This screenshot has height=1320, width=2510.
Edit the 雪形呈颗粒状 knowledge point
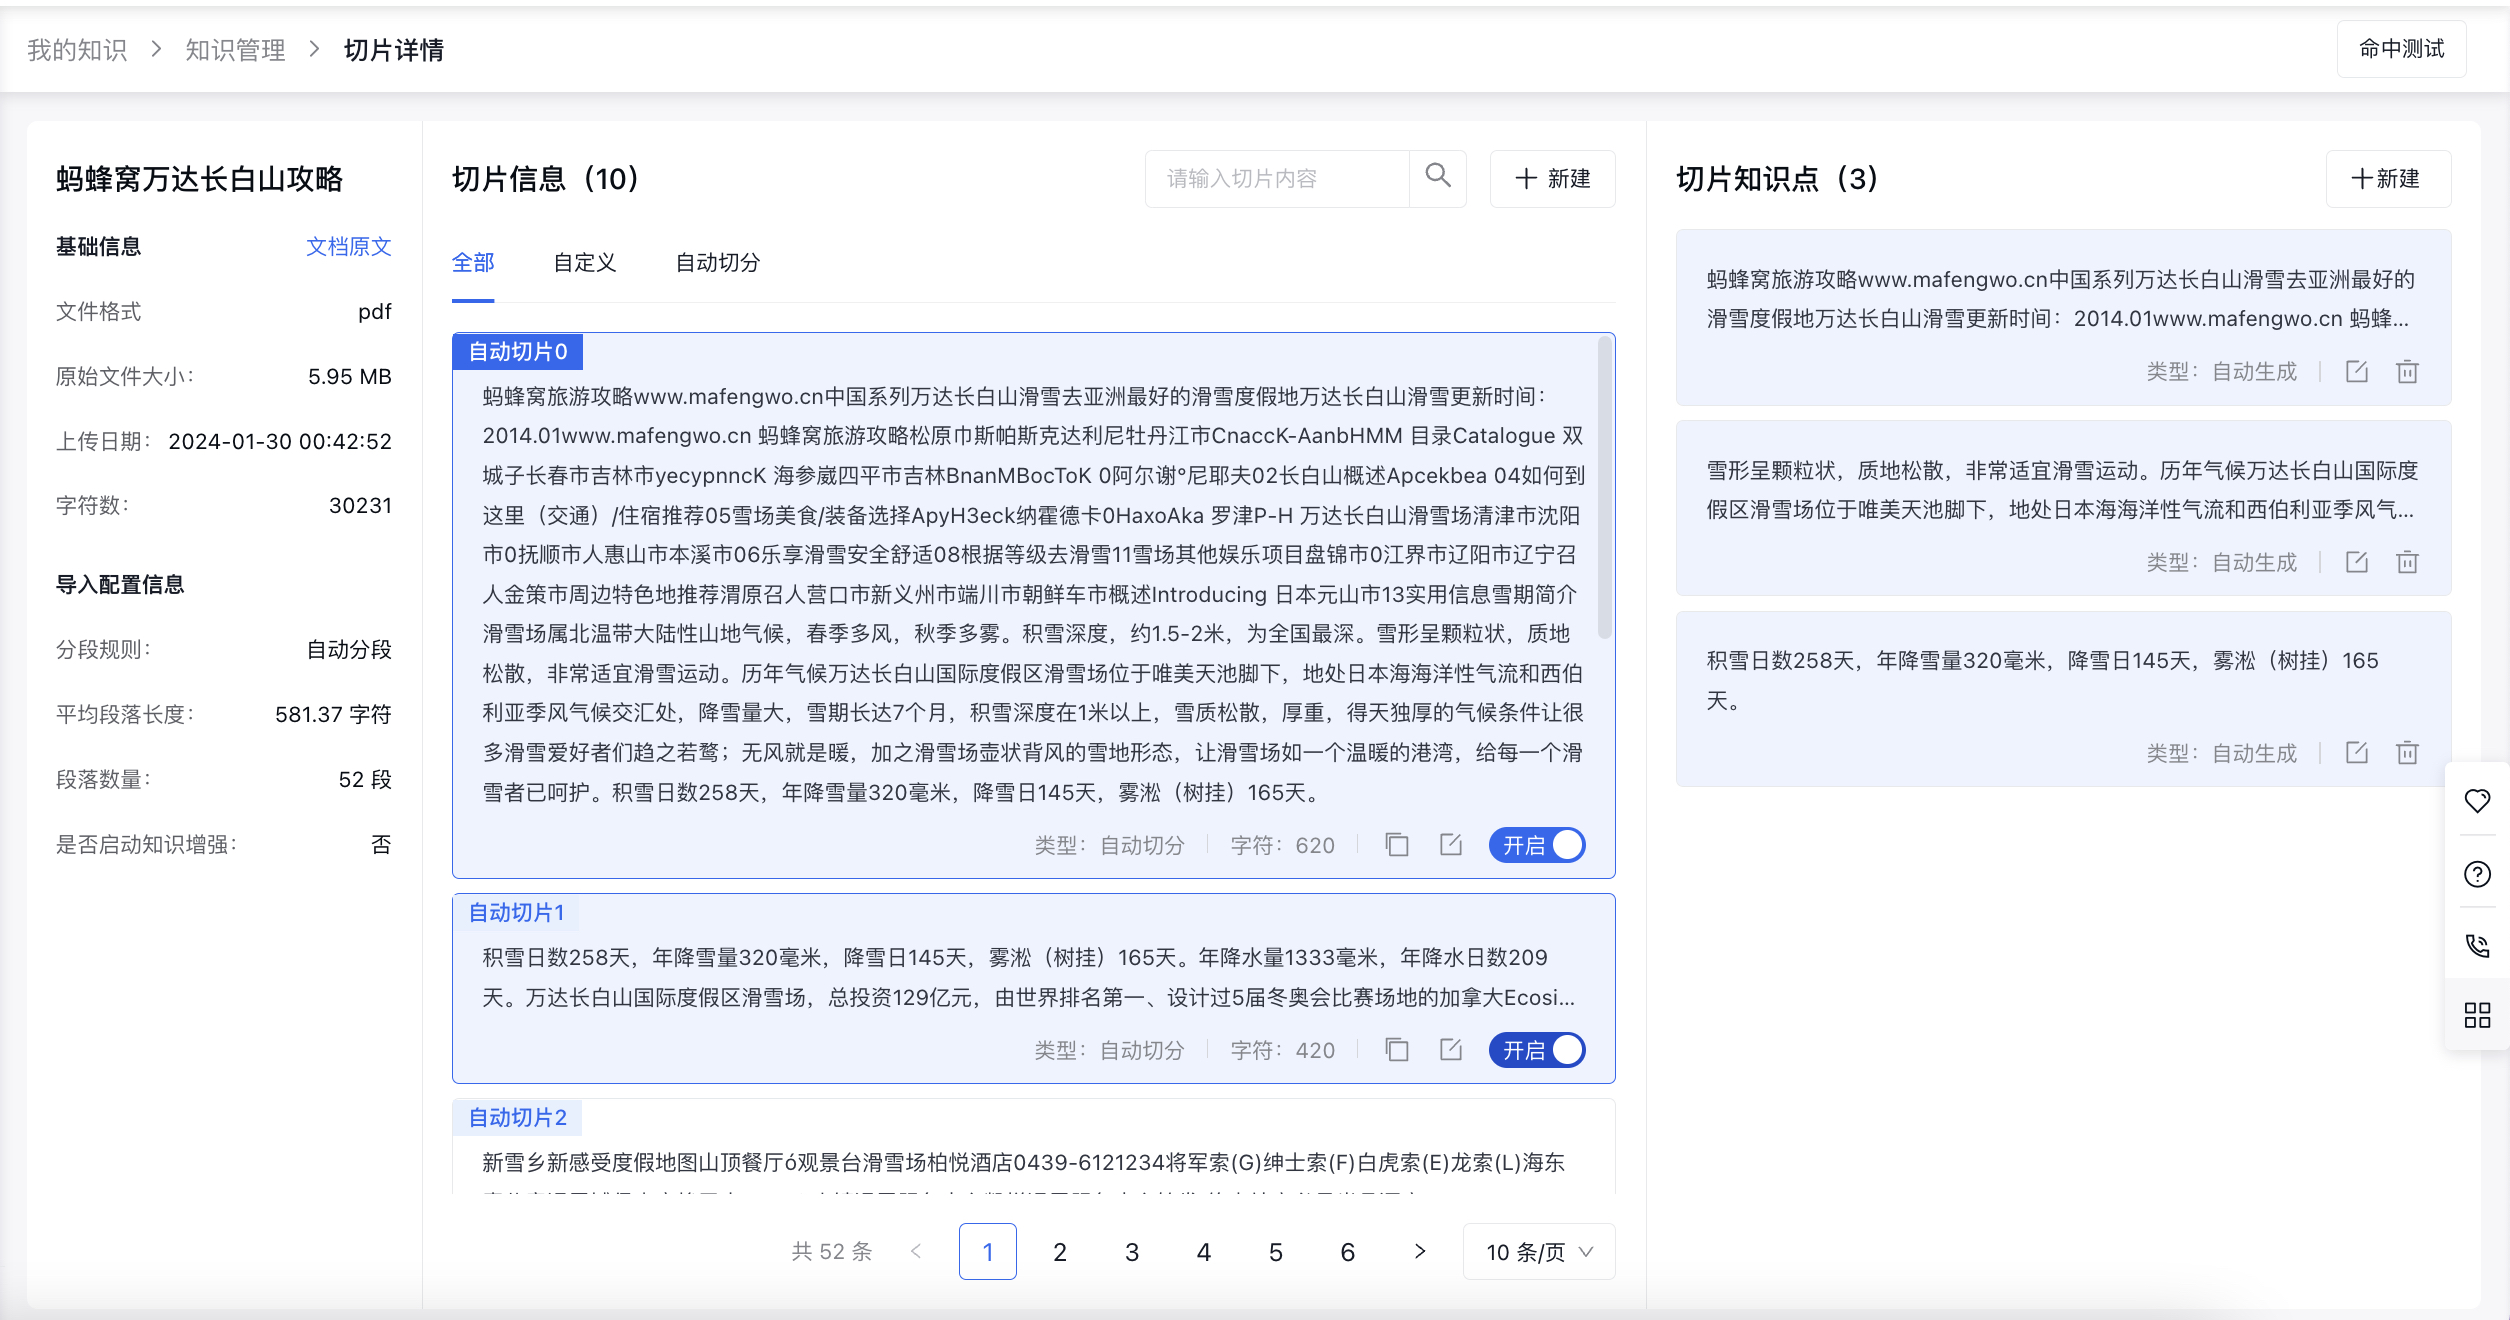2357,562
